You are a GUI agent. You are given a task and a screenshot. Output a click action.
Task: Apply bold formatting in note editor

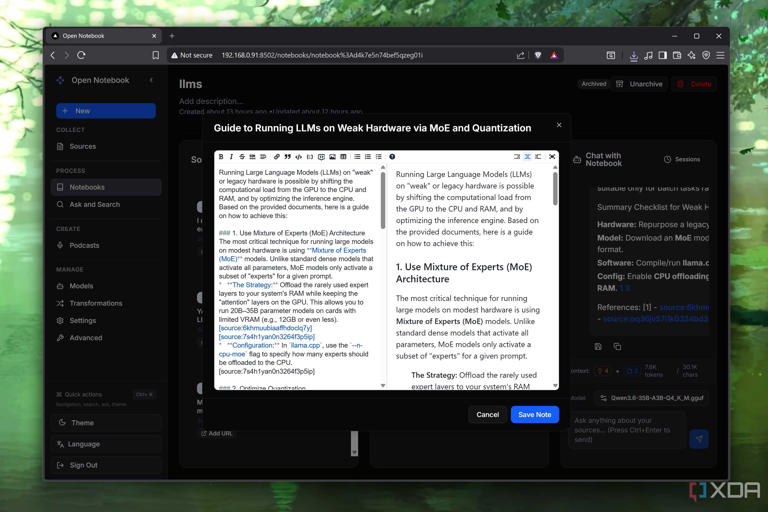pyautogui.click(x=221, y=157)
